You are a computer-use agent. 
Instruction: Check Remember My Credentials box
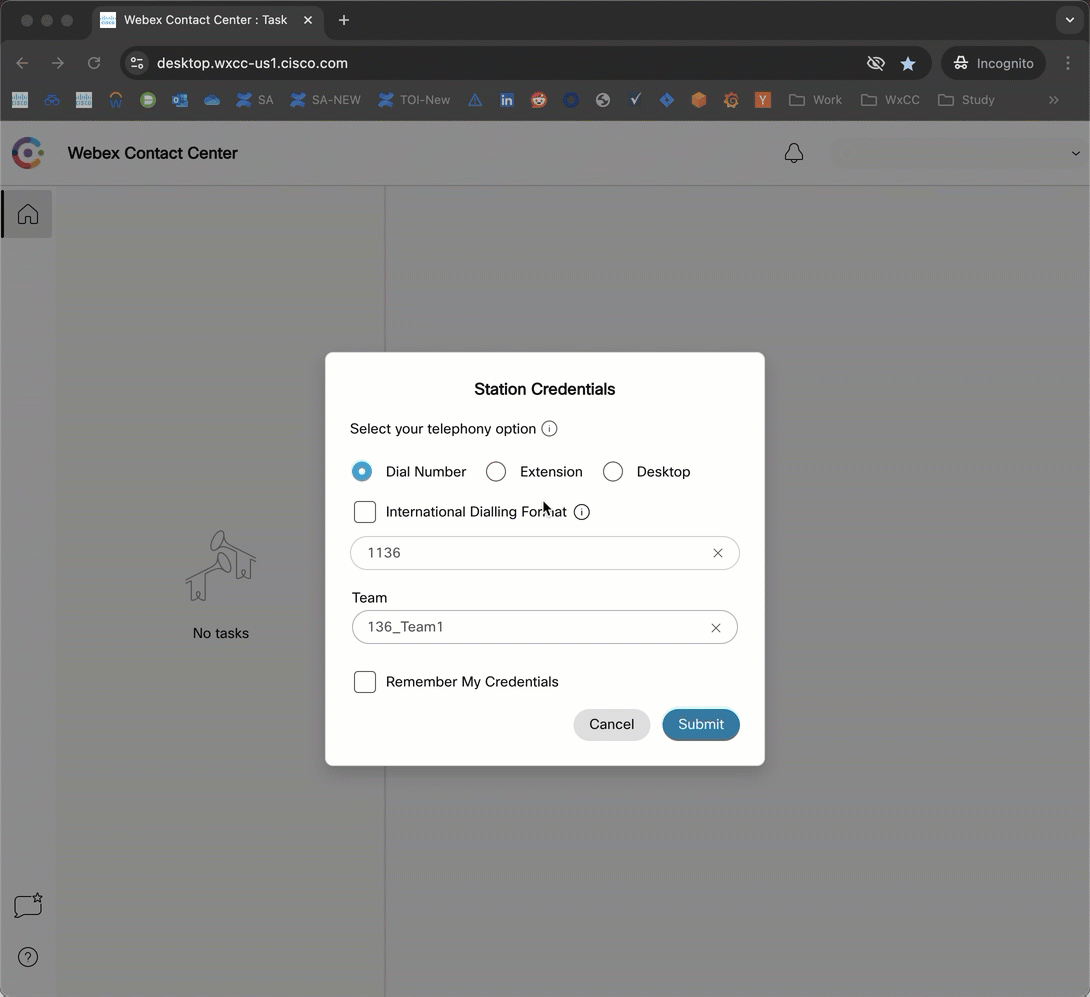365,682
